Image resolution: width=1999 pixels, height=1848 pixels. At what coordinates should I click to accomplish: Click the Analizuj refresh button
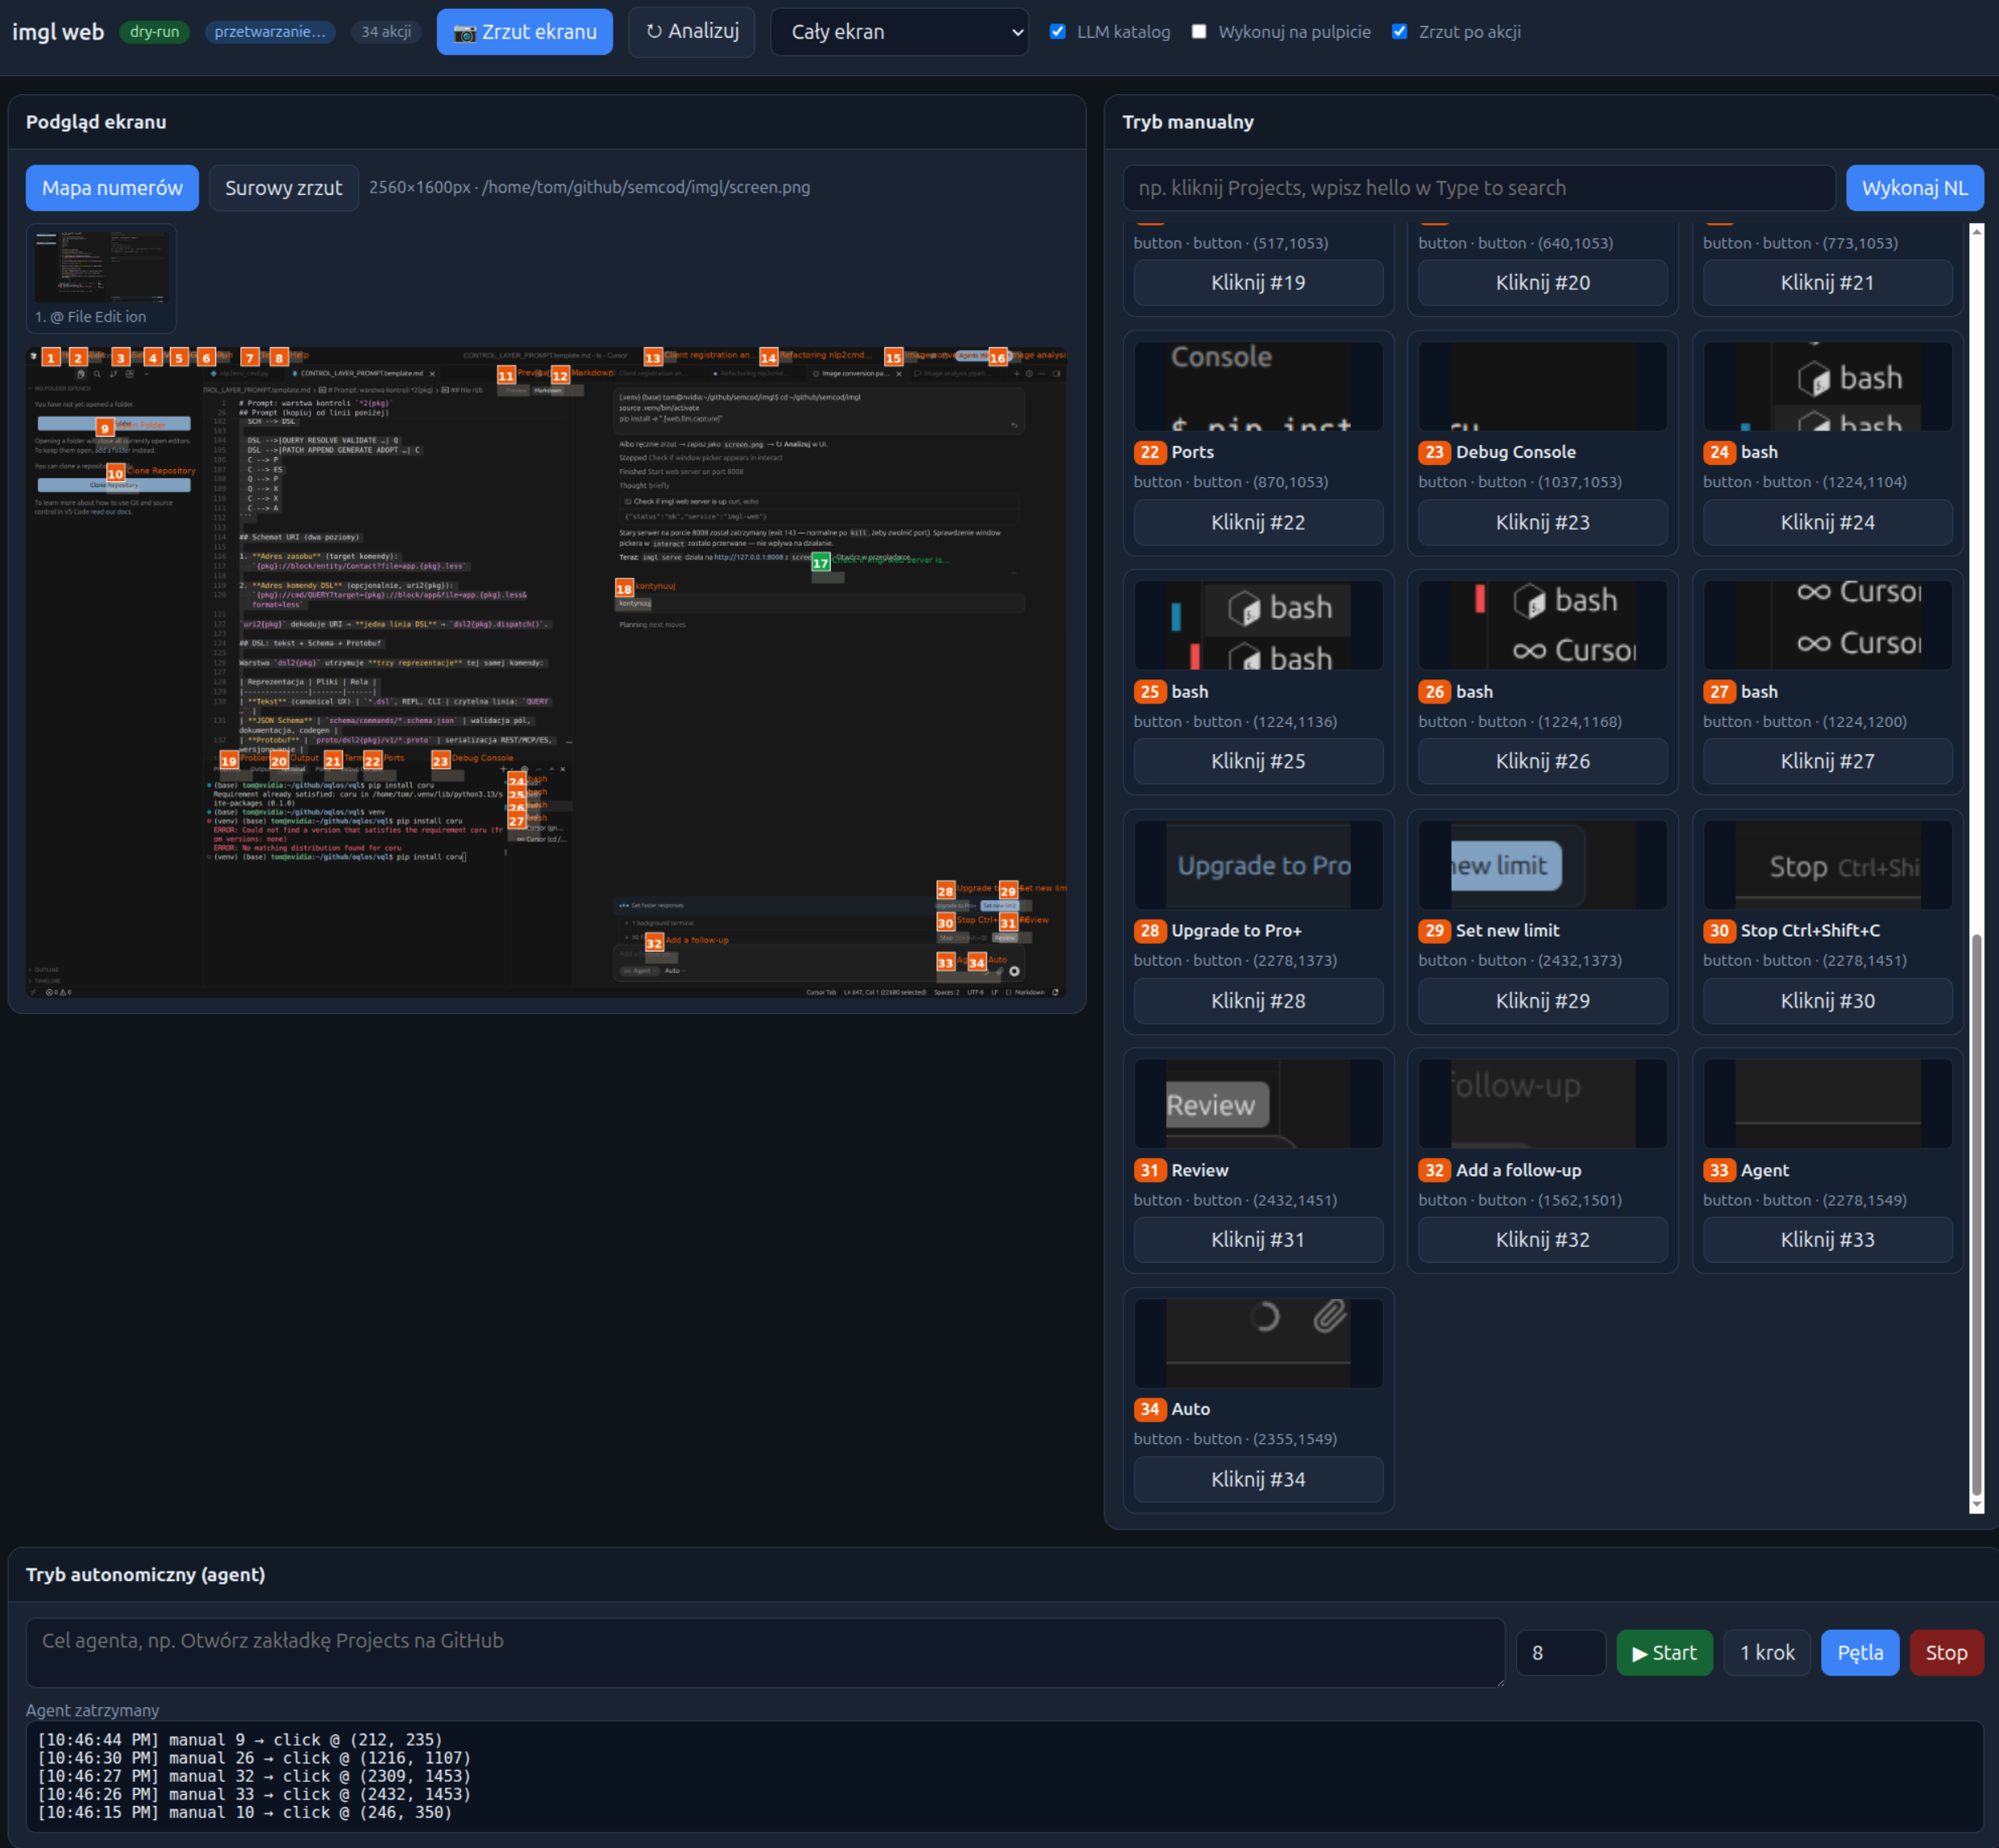pos(691,32)
